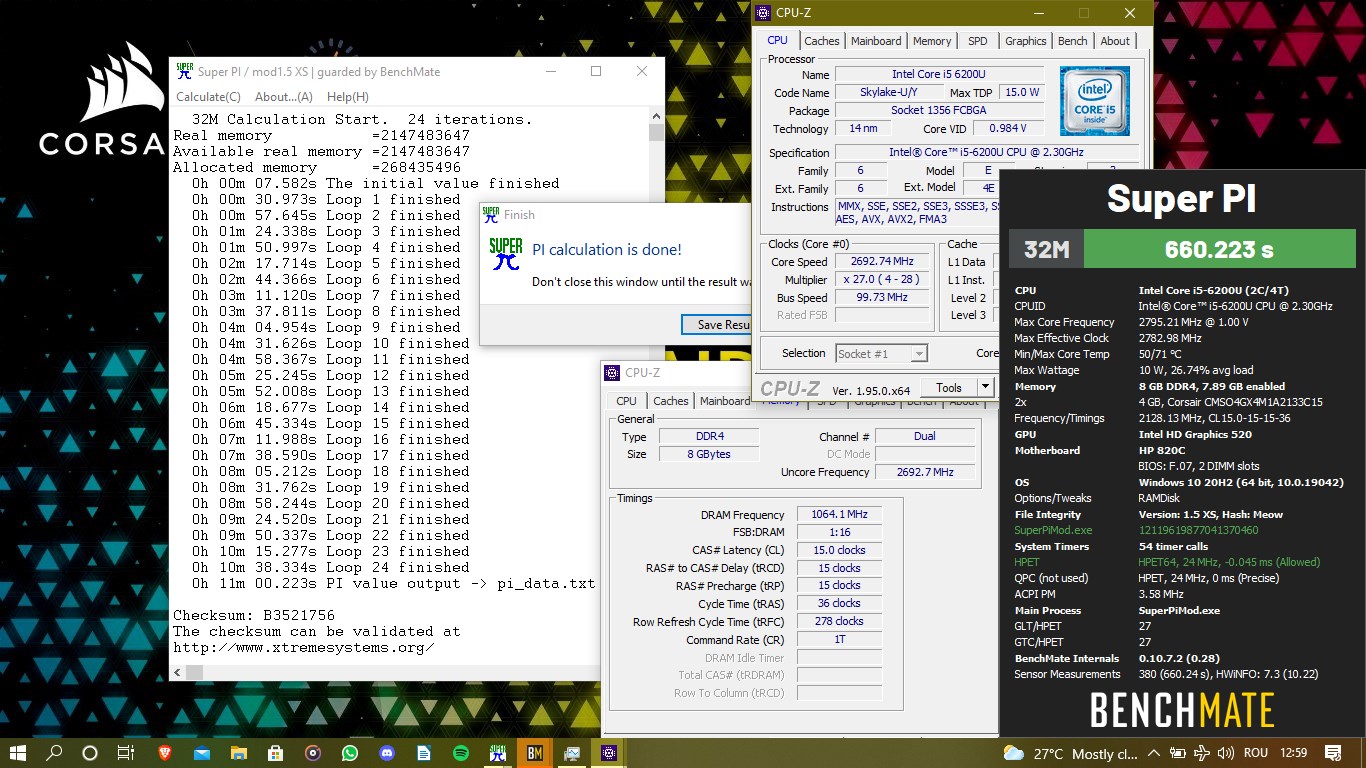The height and width of the screenshot is (768, 1366).
Task: Open the Groove Music taskbar icon
Action: pyautogui.click(x=312, y=753)
